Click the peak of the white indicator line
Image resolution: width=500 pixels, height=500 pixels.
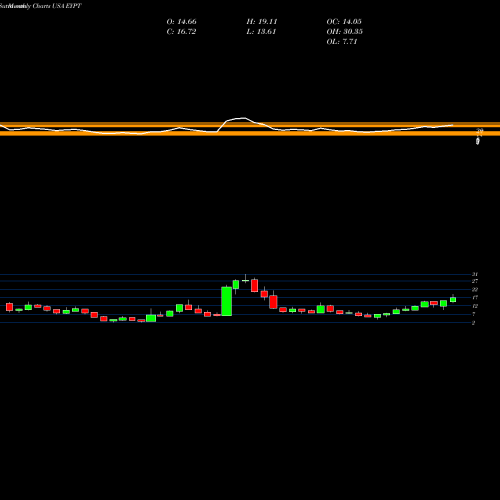244,118
